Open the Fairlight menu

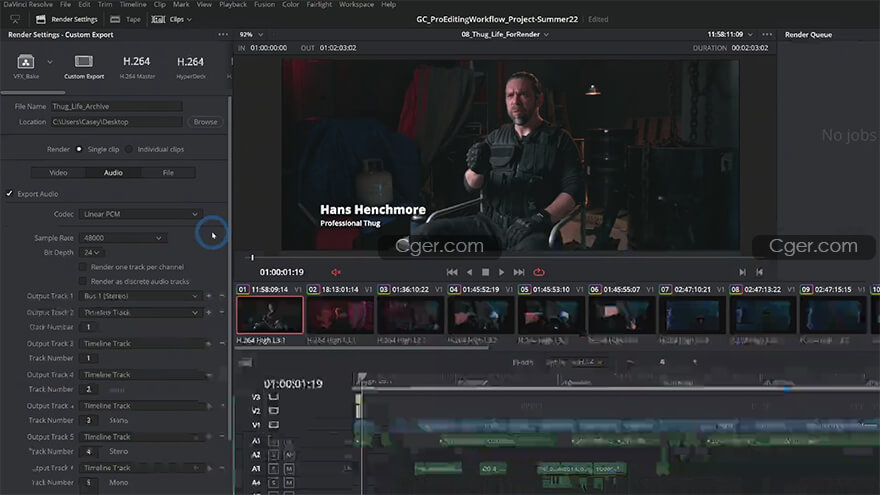(x=319, y=4)
